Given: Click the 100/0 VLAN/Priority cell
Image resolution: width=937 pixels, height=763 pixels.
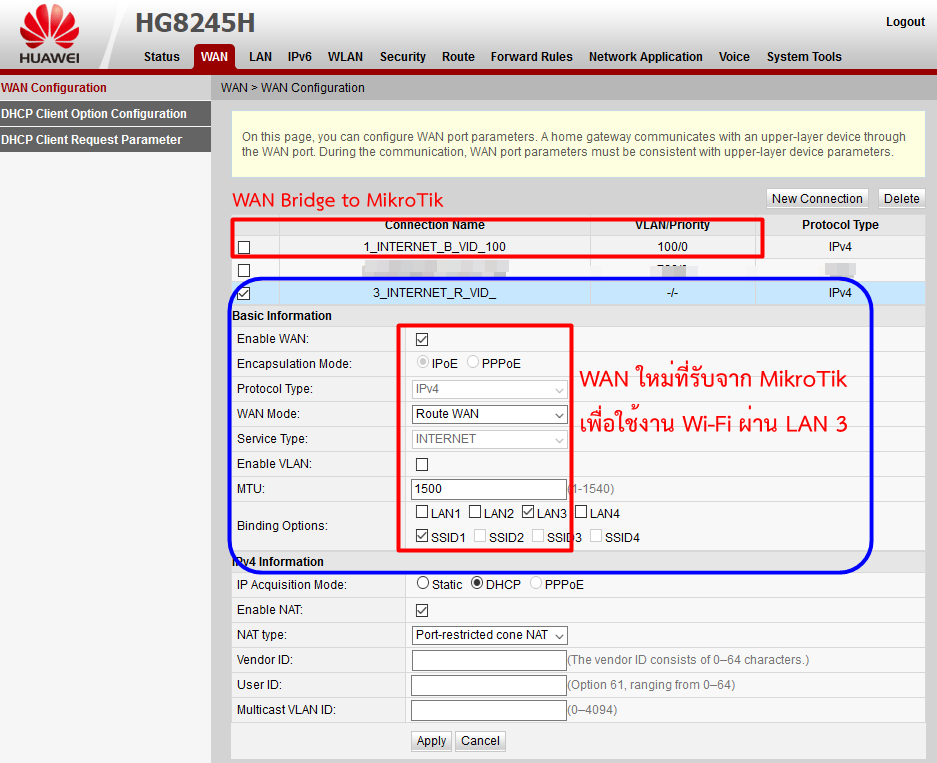Looking at the screenshot, I should click(672, 247).
